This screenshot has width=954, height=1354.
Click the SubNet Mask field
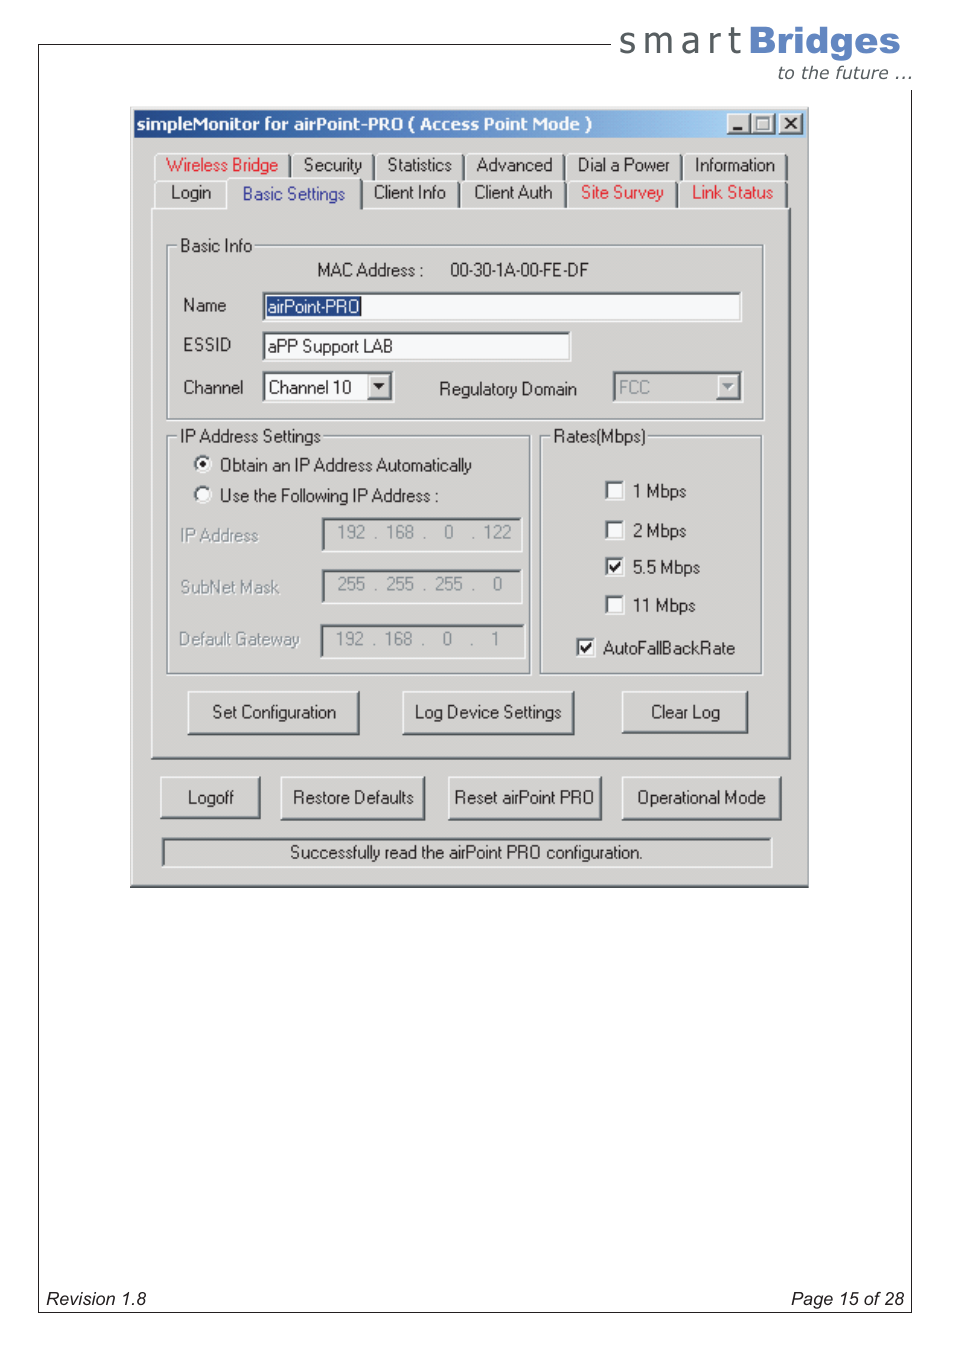[422, 585]
